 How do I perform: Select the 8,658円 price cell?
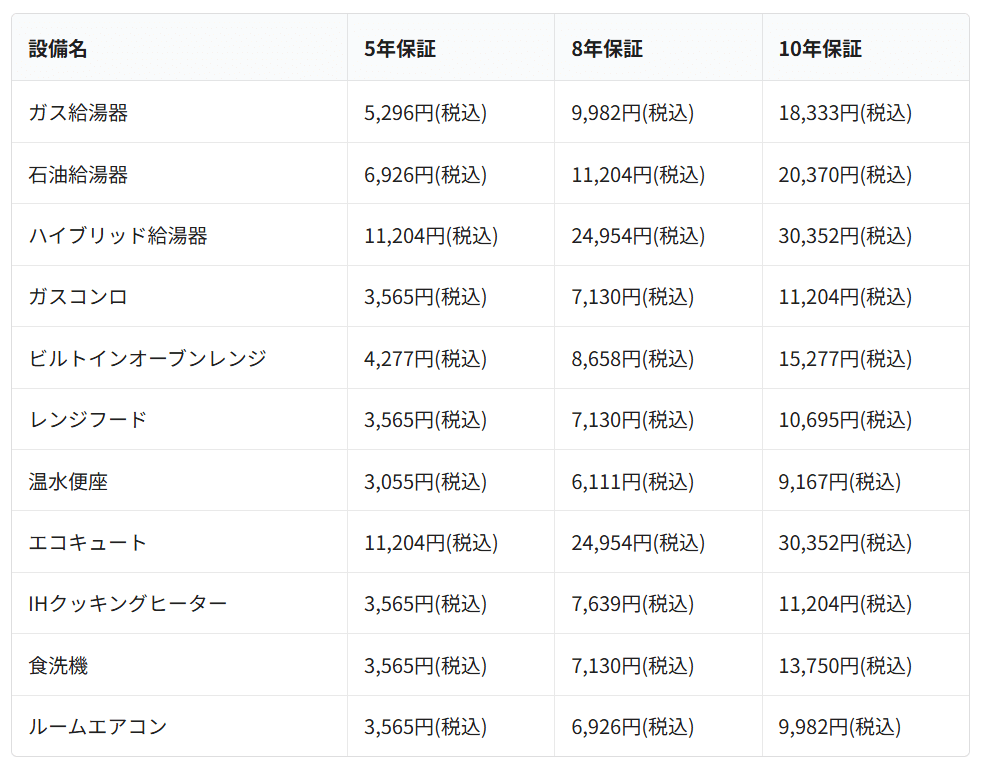coord(632,358)
